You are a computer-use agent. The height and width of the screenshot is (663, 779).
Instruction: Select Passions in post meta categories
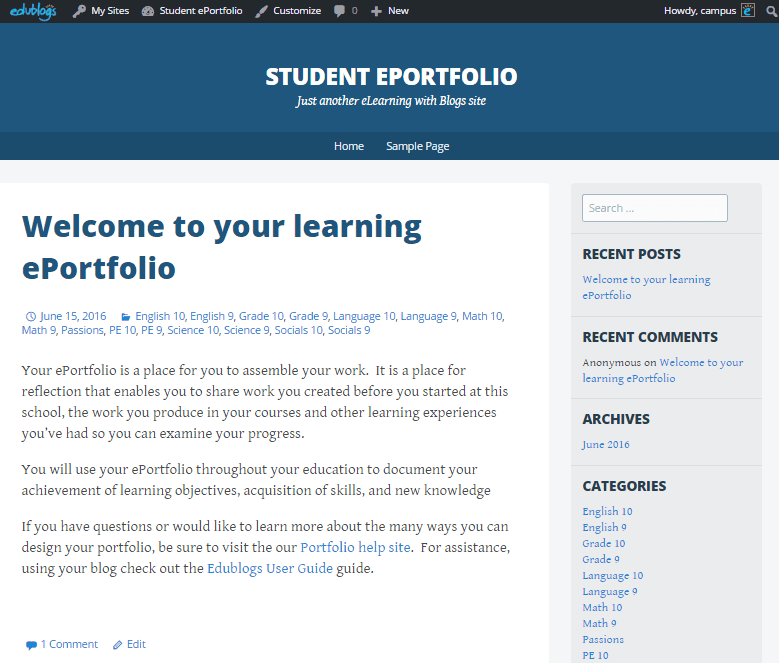(x=82, y=330)
